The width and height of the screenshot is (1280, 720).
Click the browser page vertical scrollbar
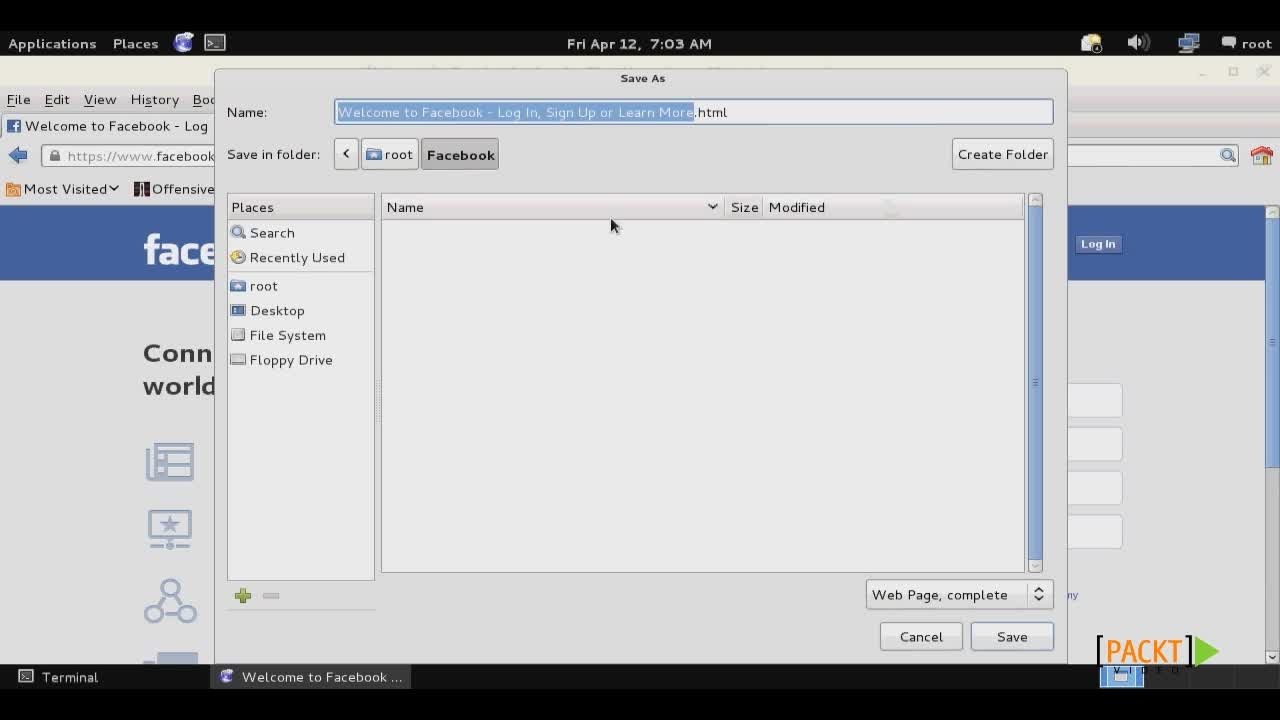[1272, 340]
